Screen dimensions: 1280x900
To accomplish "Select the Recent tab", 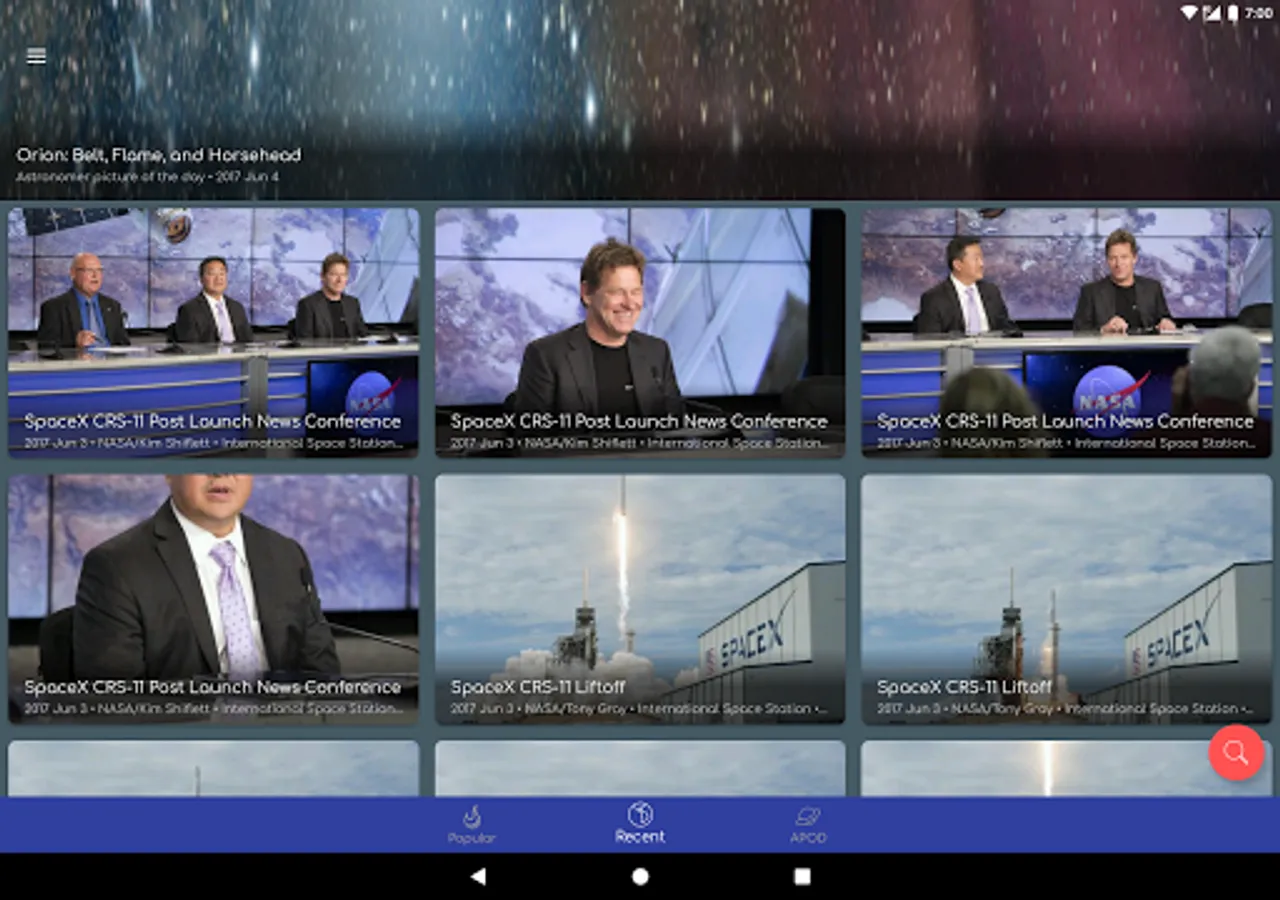I will 640,824.
